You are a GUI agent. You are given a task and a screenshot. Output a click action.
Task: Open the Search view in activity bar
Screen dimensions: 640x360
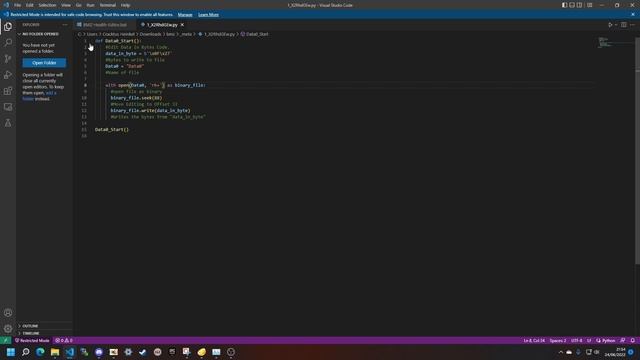click(8, 43)
